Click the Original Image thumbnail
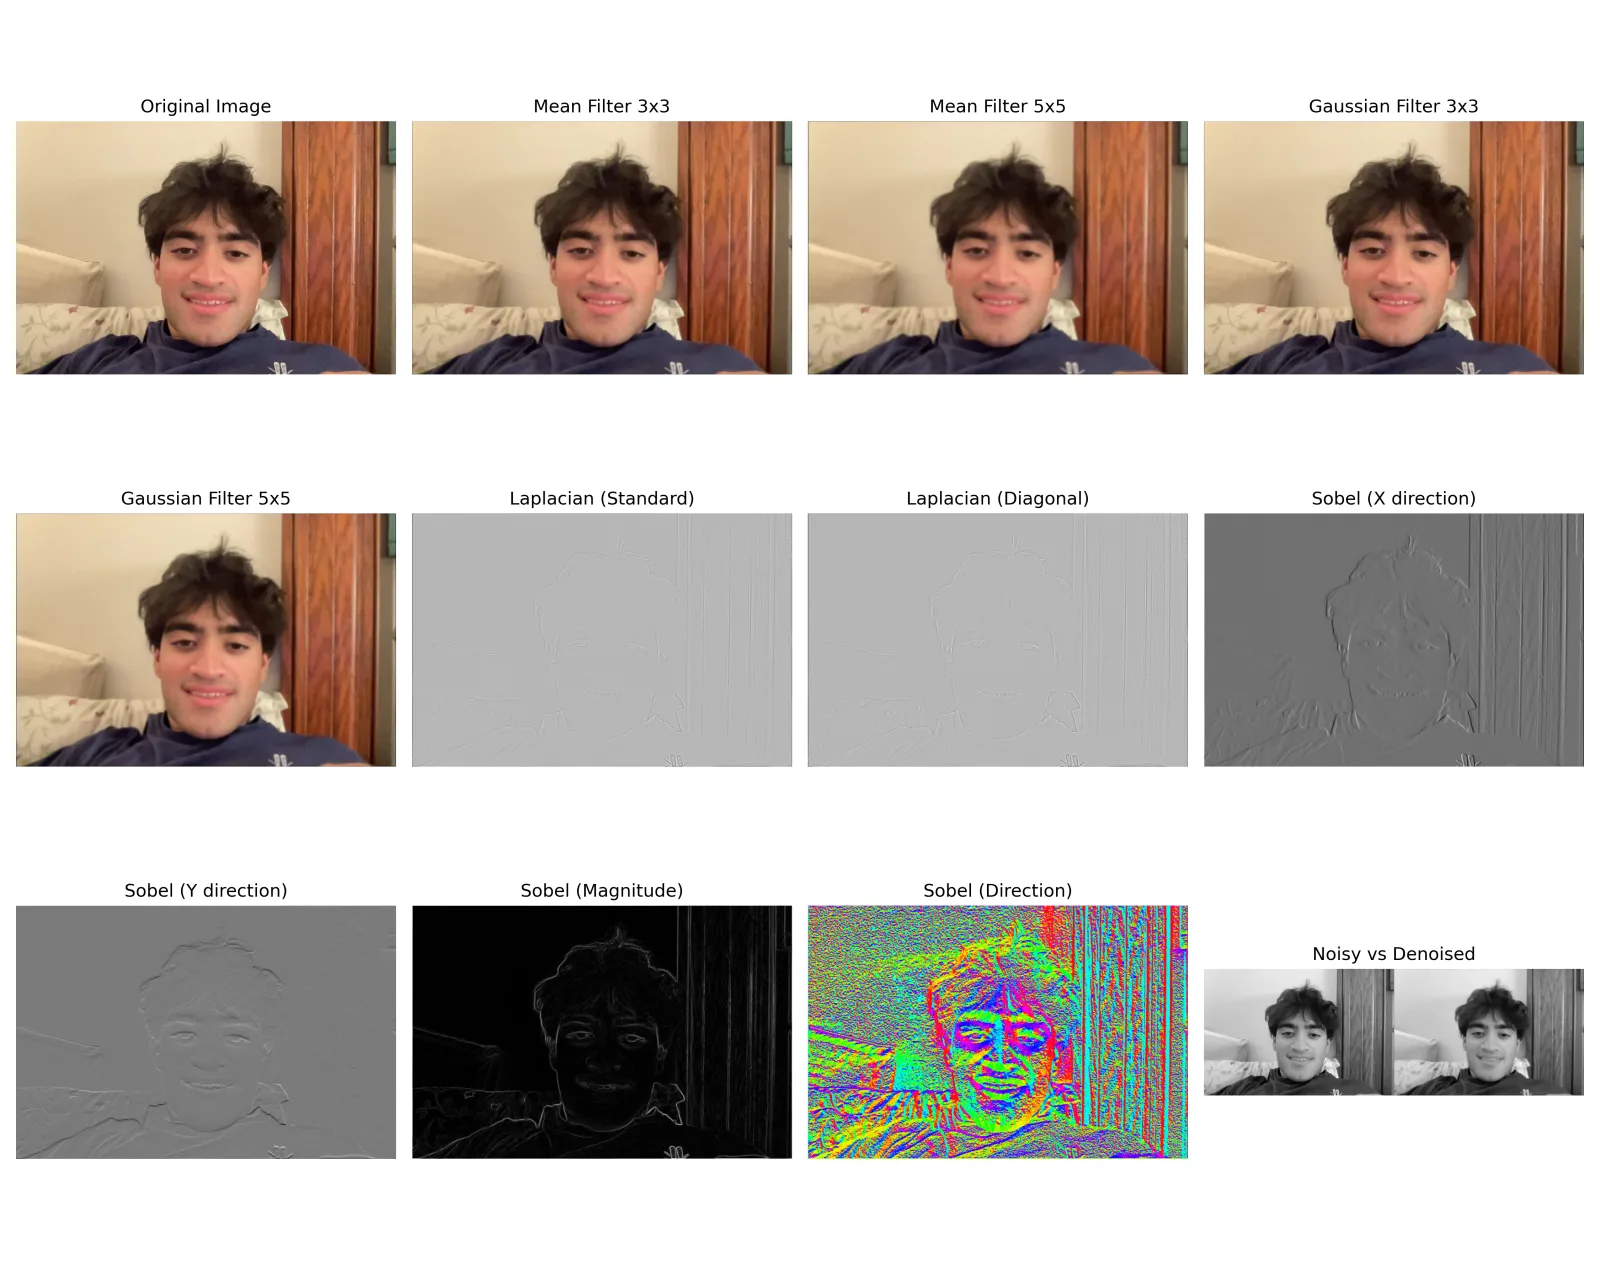Viewport: 1600px width, 1280px height. pyautogui.click(x=206, y=248)
